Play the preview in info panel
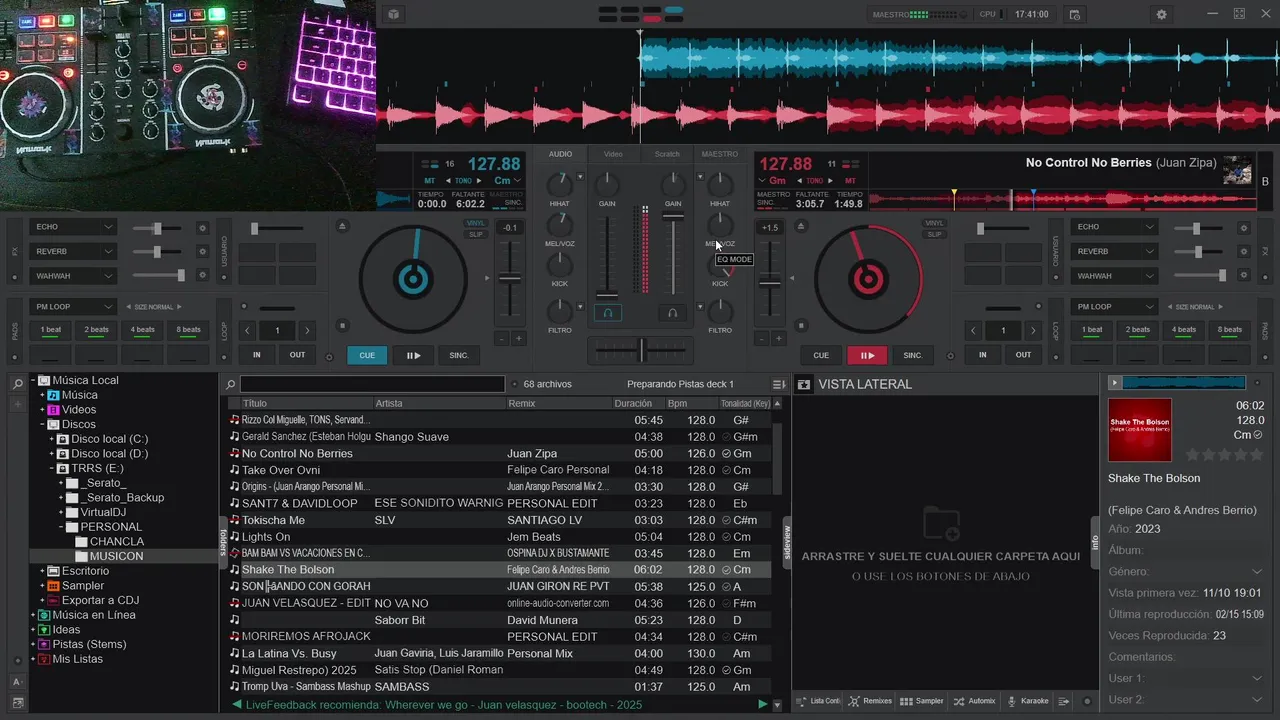Image resolution: width=1280 pixels, height=720 pixels. pos(1115,382)
